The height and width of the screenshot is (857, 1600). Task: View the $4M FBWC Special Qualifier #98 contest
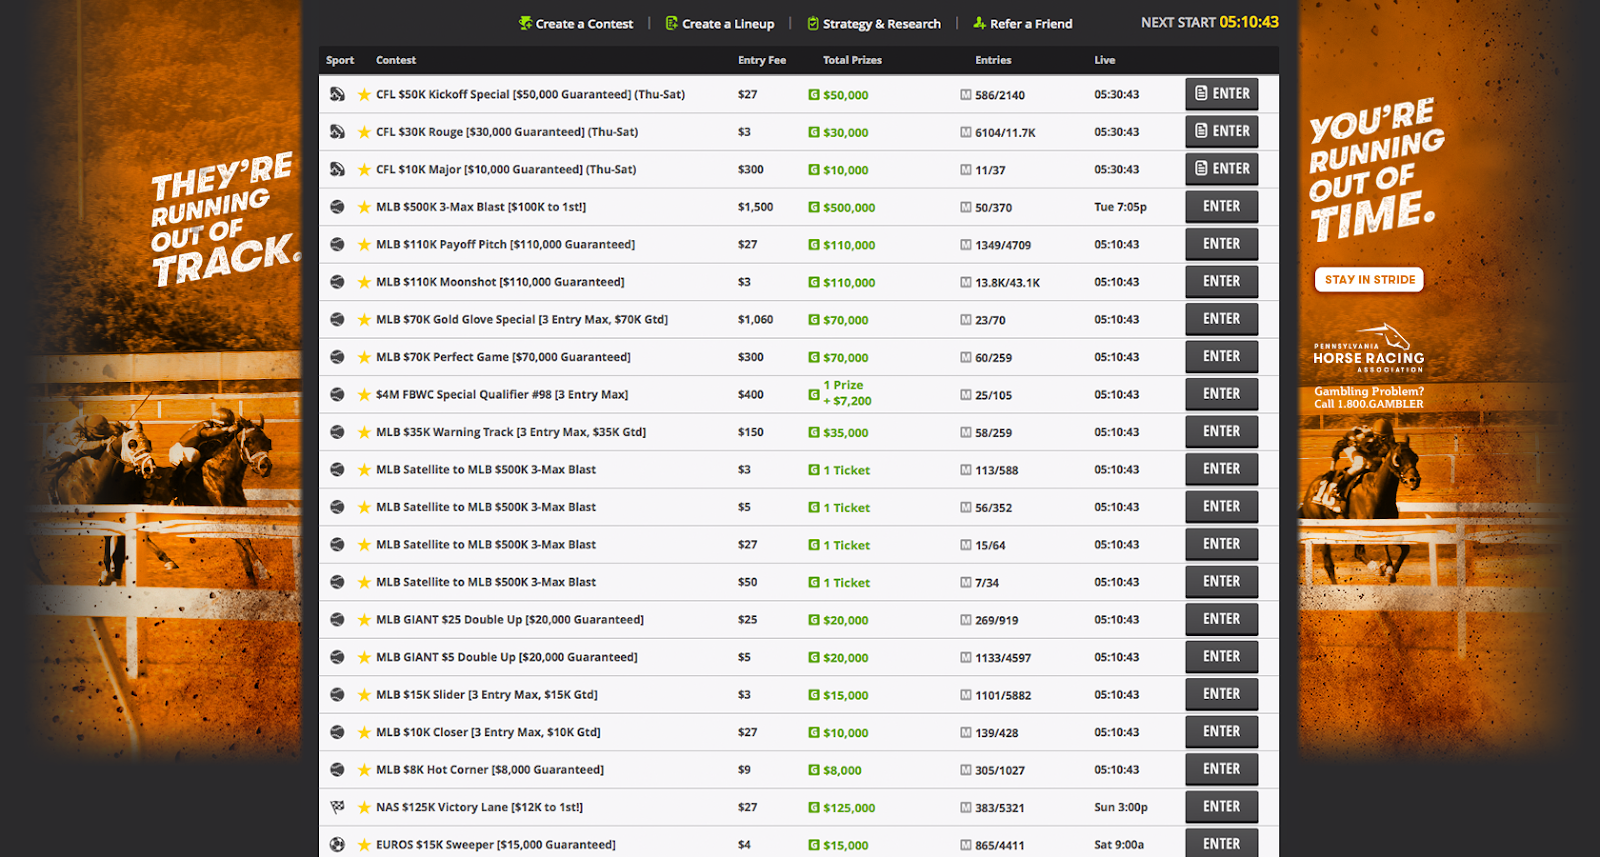coord(502,394)
